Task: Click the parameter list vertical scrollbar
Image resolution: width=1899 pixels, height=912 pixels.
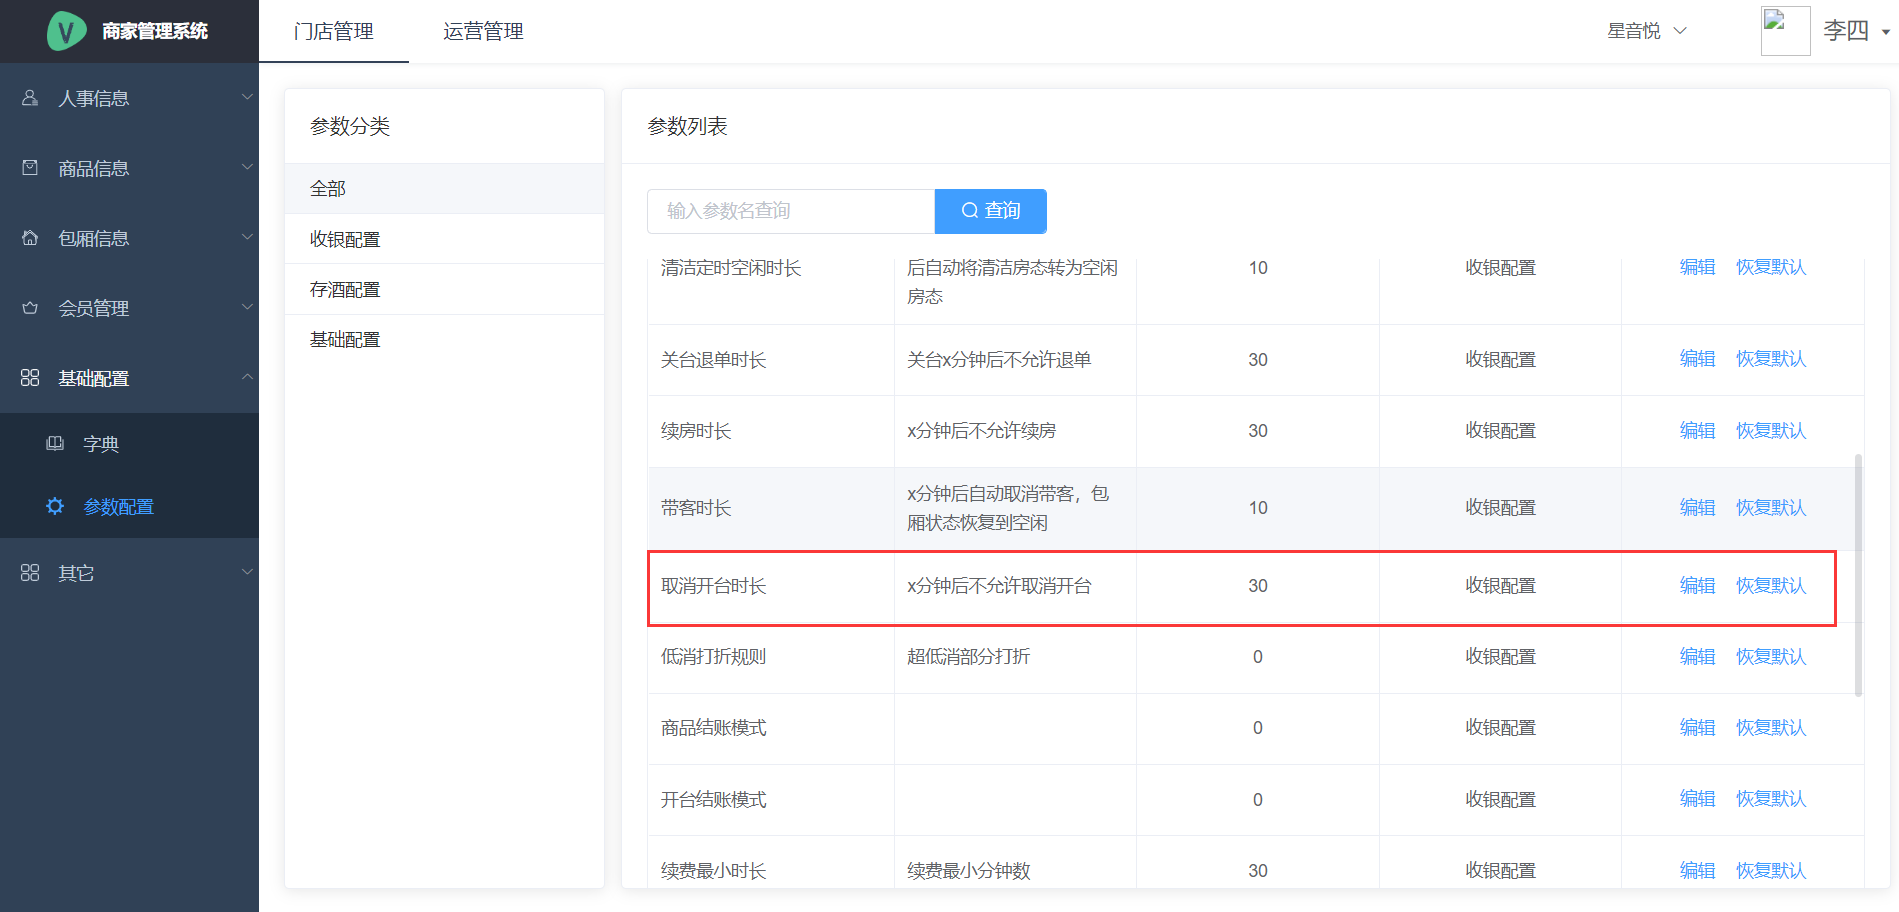Action: [1858, 575]
